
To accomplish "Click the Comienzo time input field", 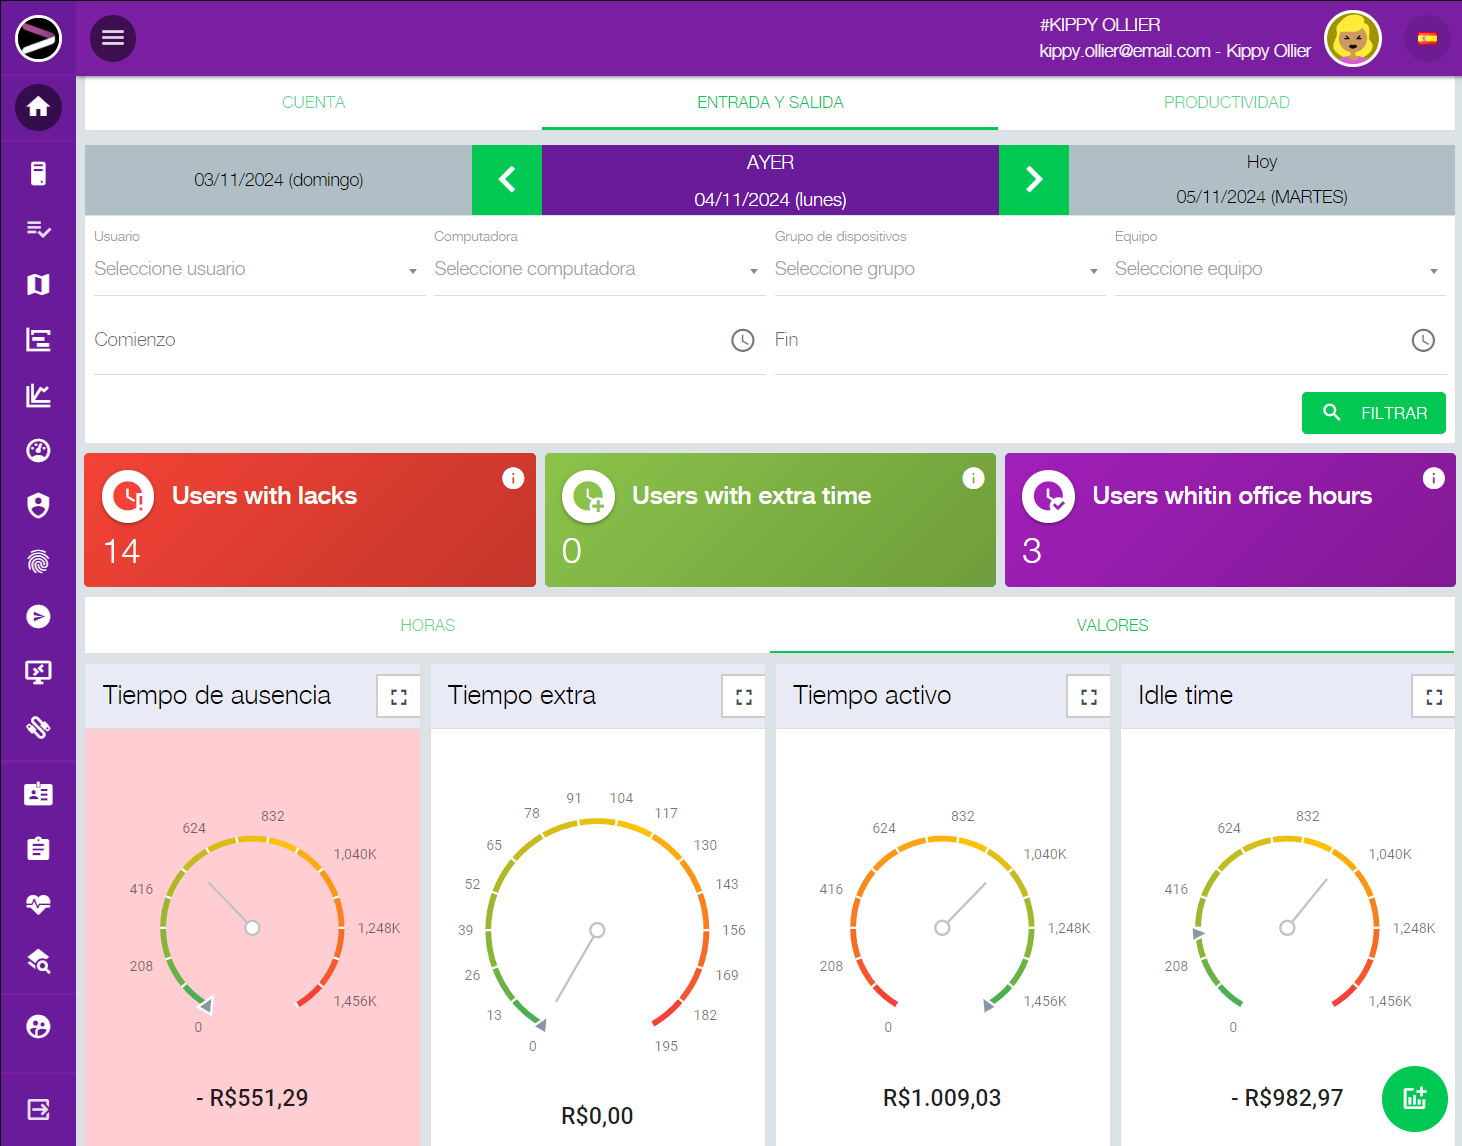I will point(410,340).
